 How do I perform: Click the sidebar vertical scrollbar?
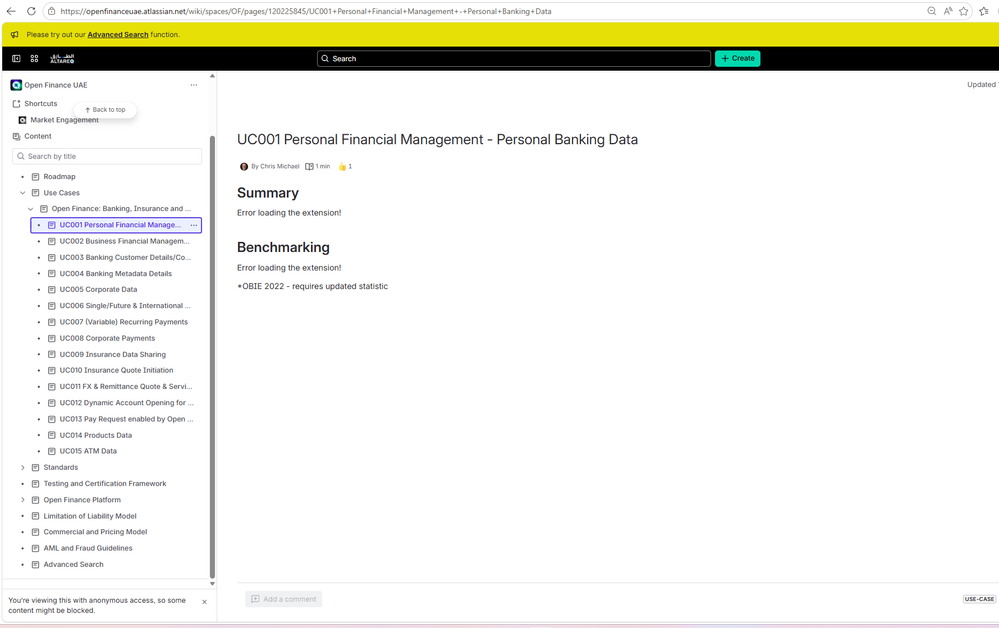click(x=212, y=357)
